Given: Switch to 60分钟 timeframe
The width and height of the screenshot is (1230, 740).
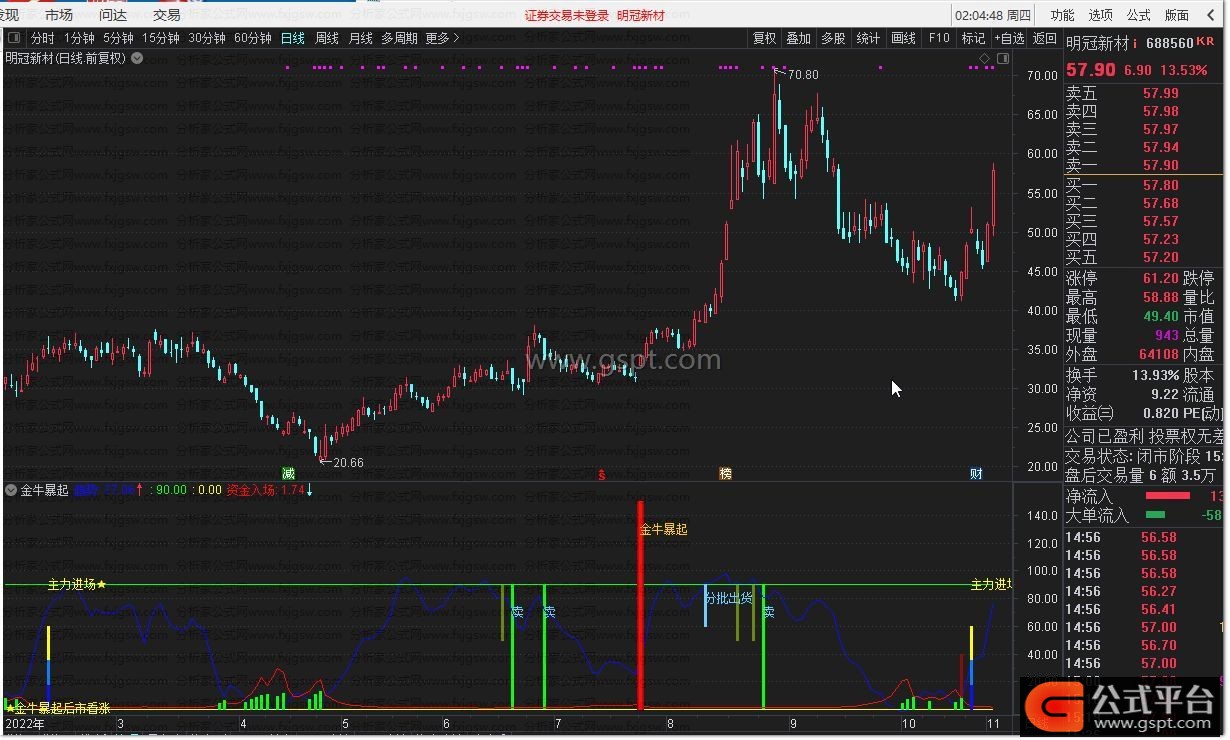Looking at the screenshot, I should 253,38.
